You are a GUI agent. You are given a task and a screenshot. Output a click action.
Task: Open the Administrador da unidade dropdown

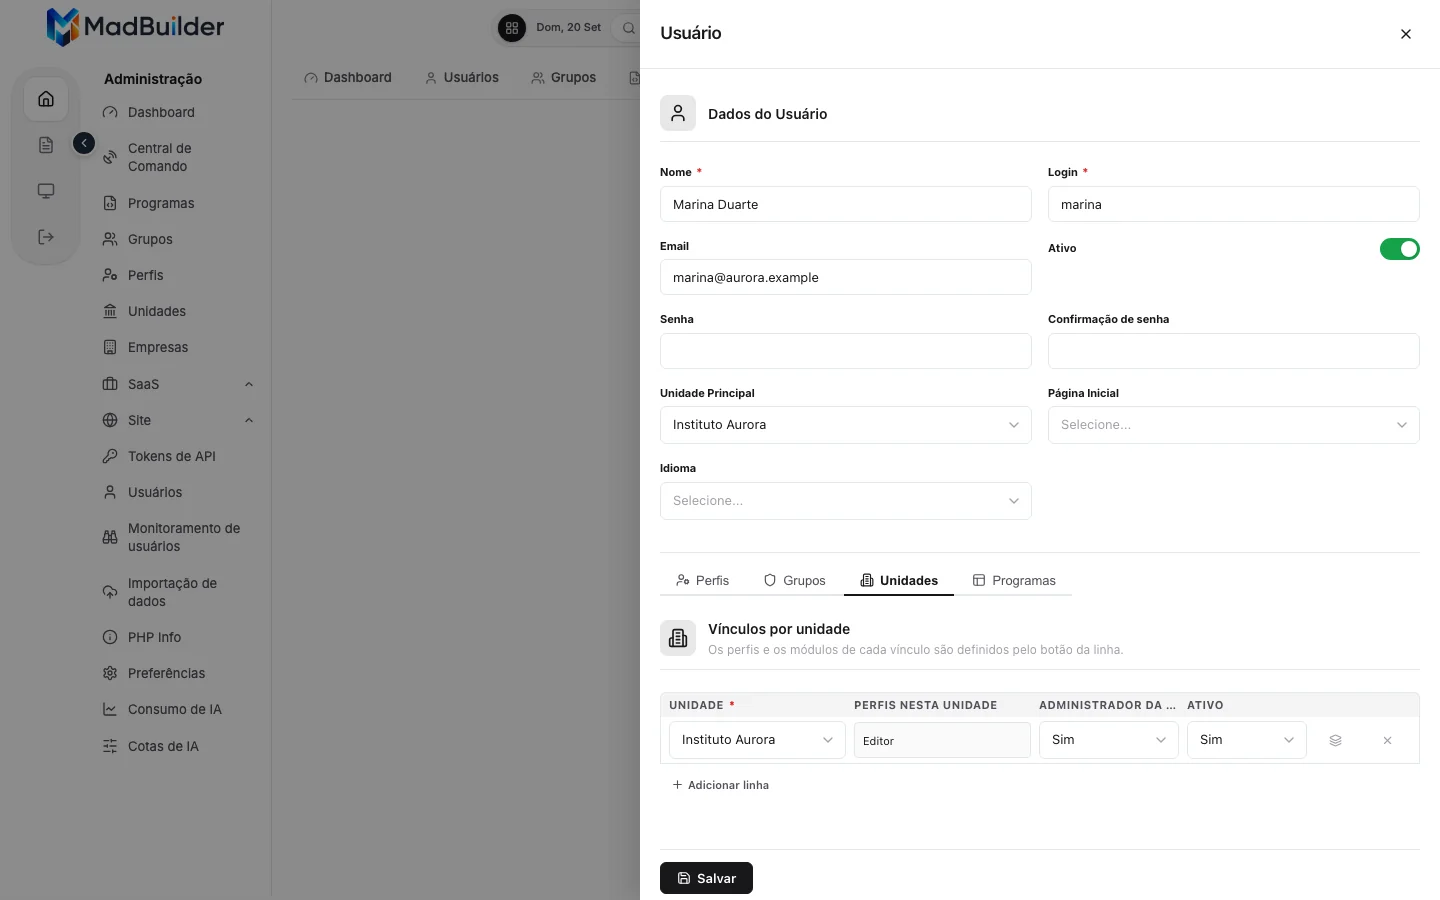1109,740
